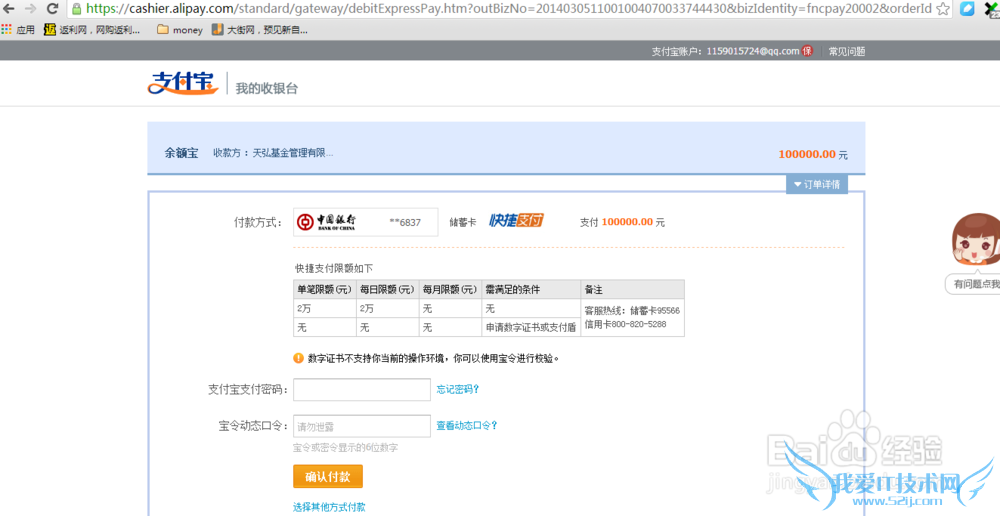Click the 储蓄卡 label beside the bank card
Image resolution: width=1000 pixels, height=516 pixels.
463,222
